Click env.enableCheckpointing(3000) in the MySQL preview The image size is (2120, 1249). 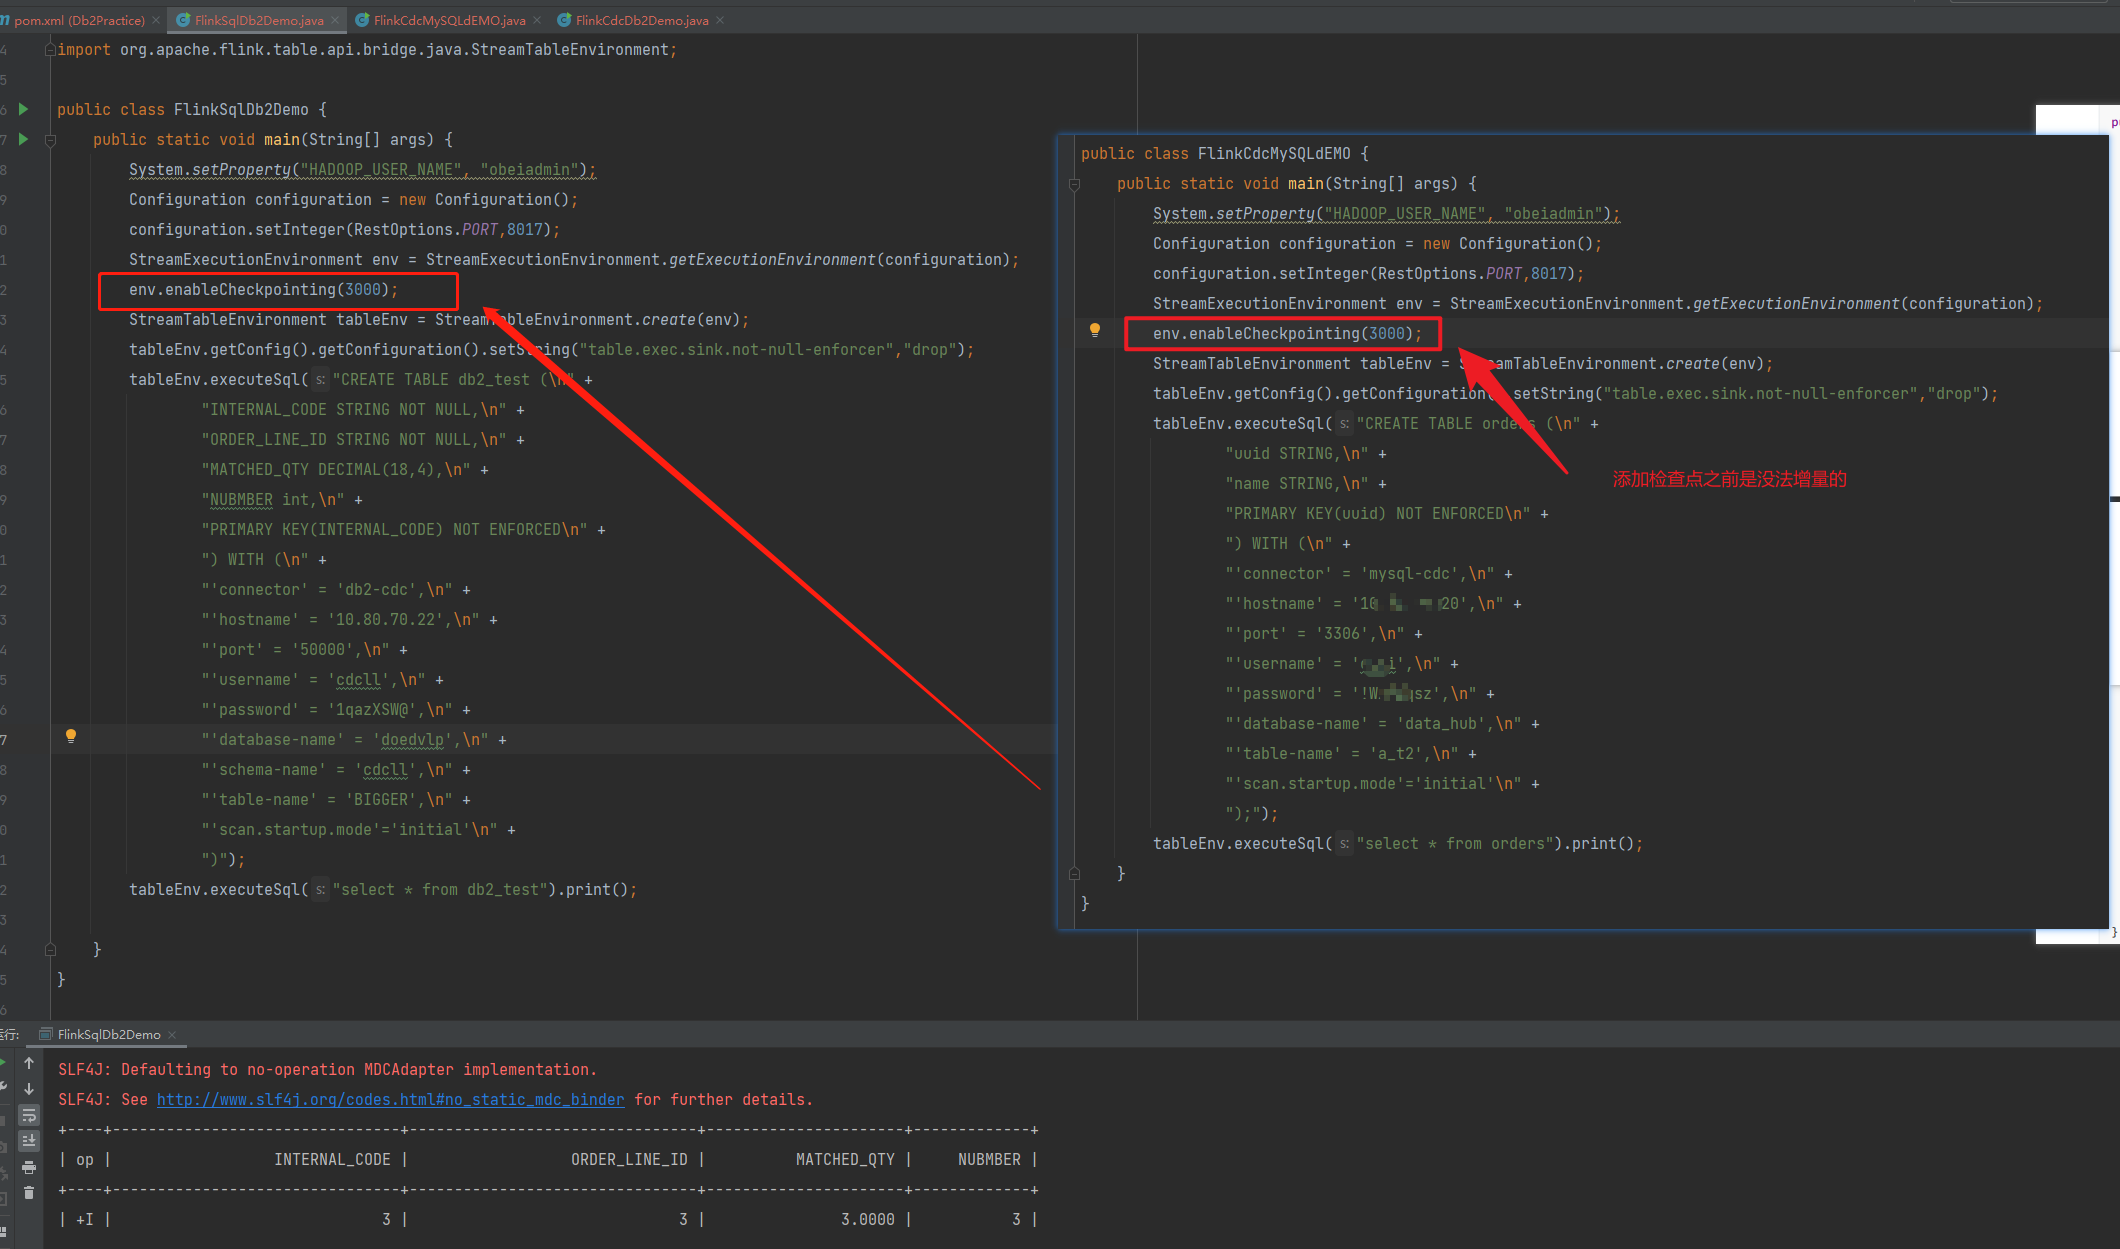(x=1287, y=333)
